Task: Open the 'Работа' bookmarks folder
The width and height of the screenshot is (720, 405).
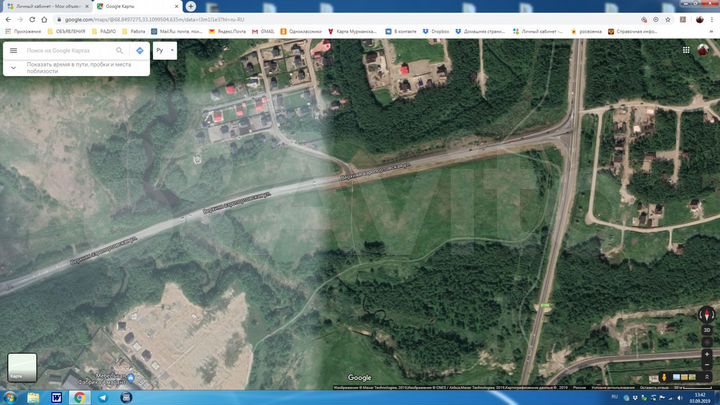Action: tap(134, 32)
